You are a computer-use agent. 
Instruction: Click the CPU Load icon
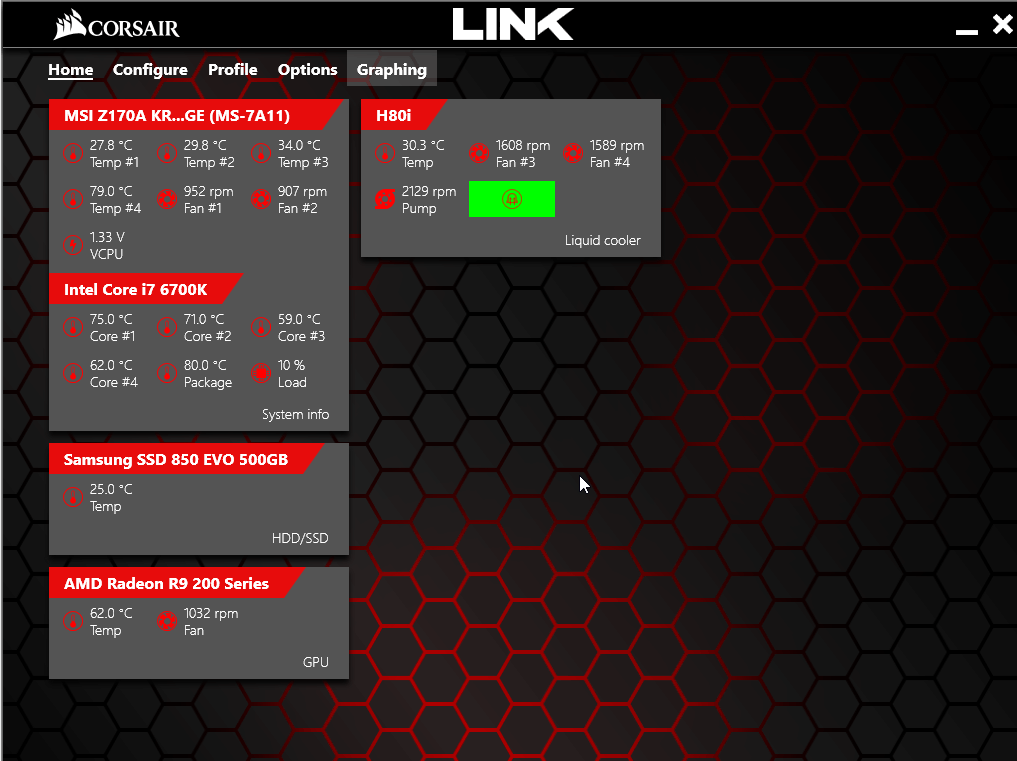coord(261,373)
